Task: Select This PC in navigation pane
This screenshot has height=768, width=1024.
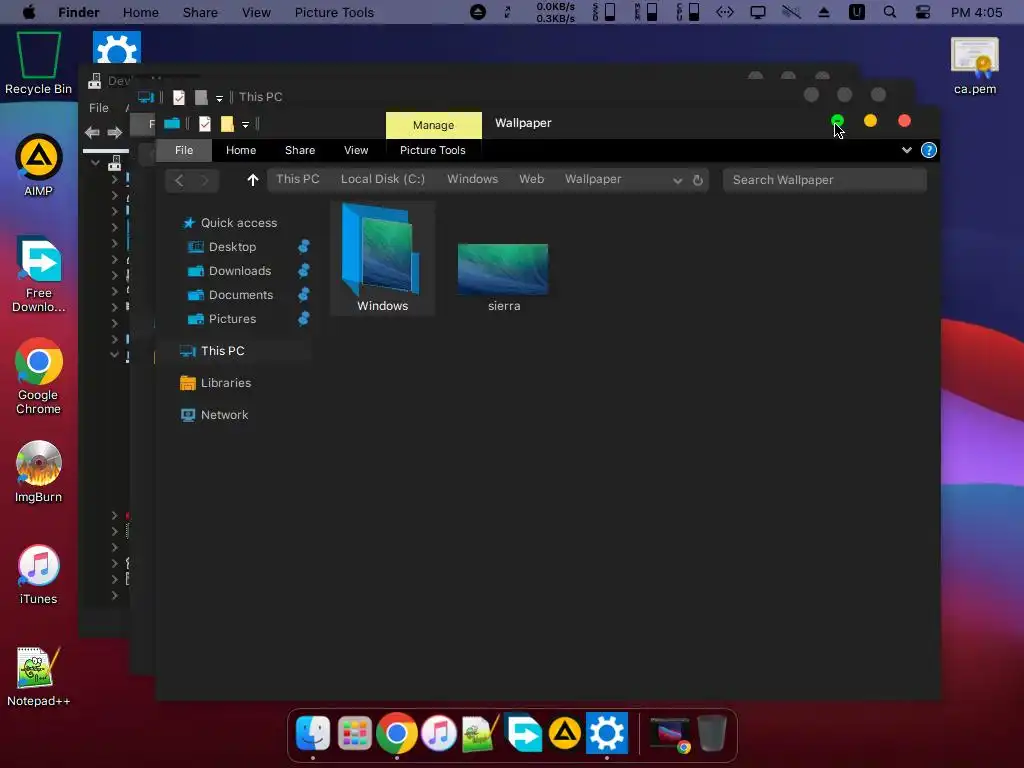Action: click(222, 351)
